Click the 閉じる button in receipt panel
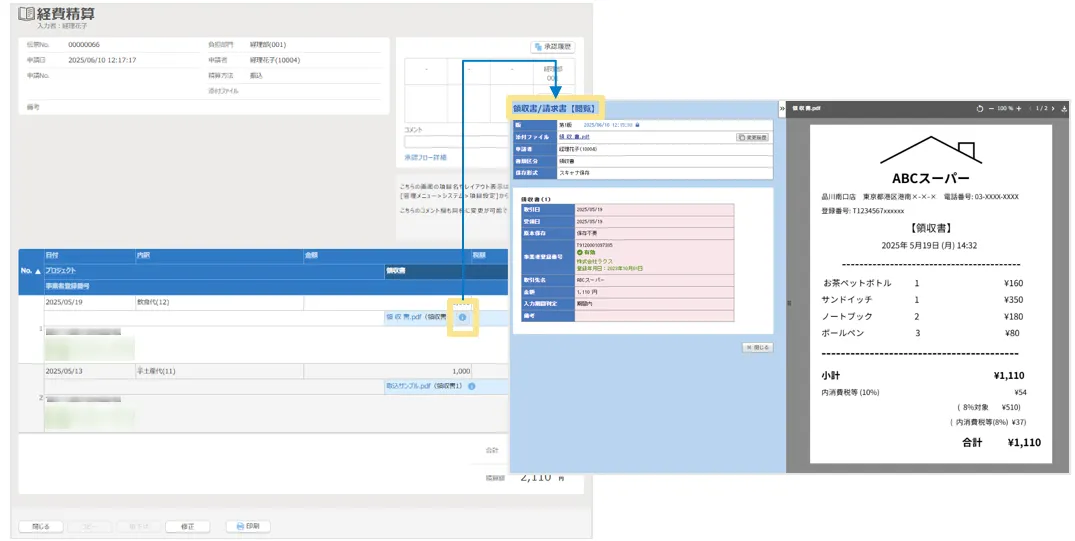Viewport: 1075px width, 541px height. click(x=756, y=347)
